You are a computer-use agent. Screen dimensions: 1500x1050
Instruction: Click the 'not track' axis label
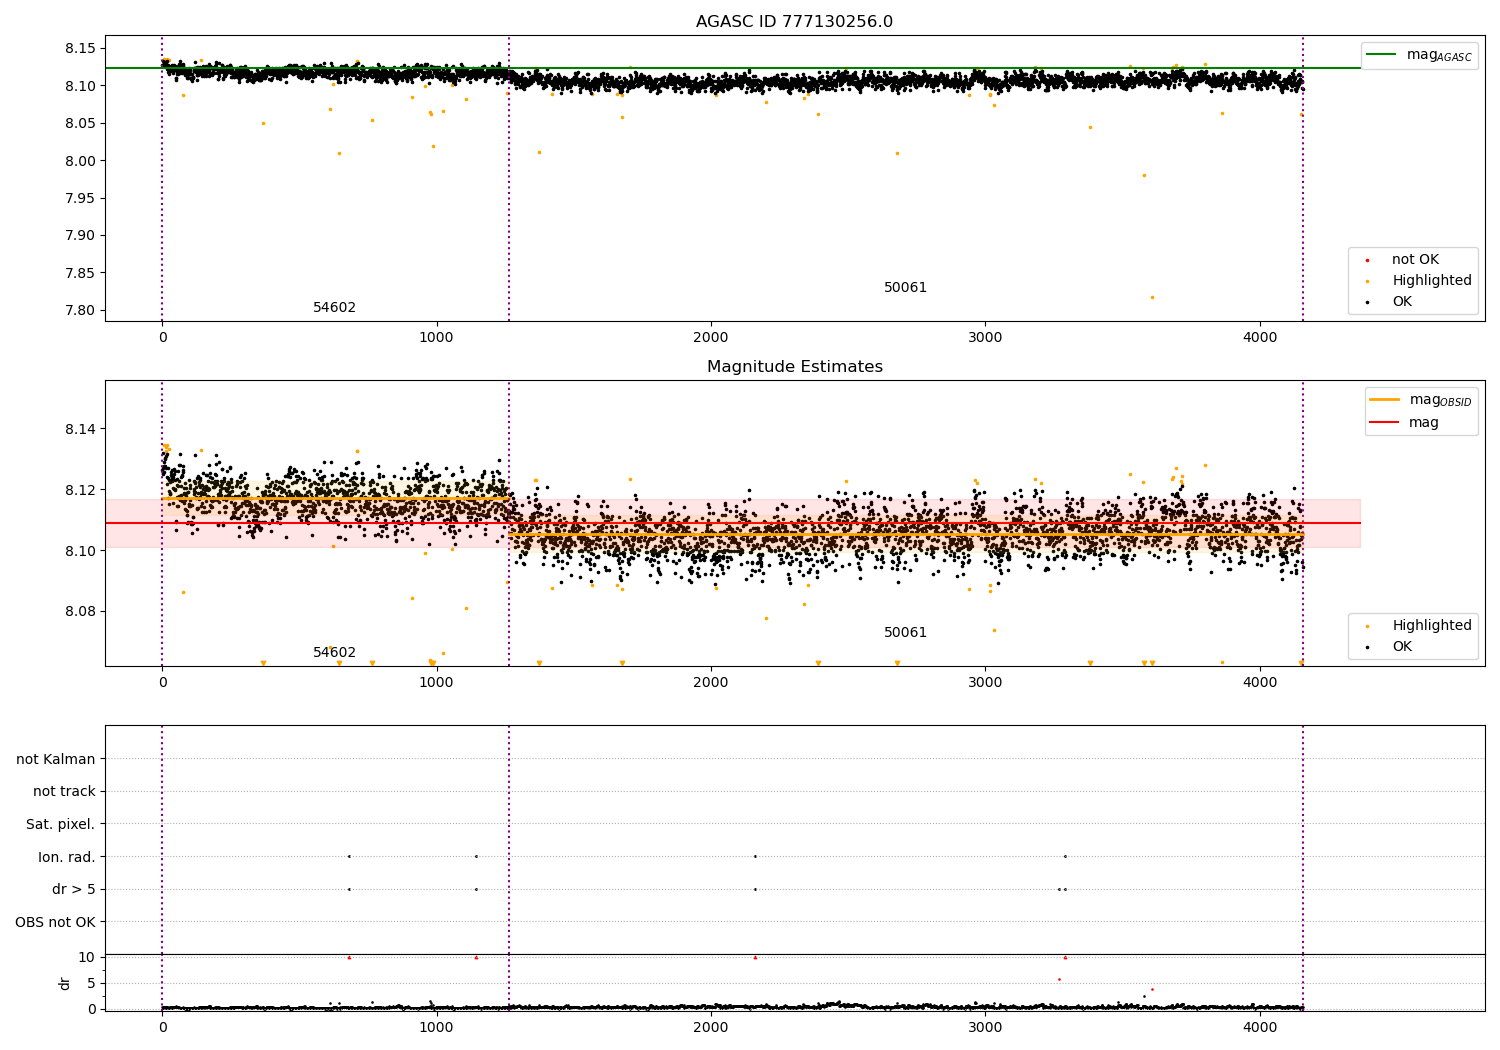coord(64,792)
